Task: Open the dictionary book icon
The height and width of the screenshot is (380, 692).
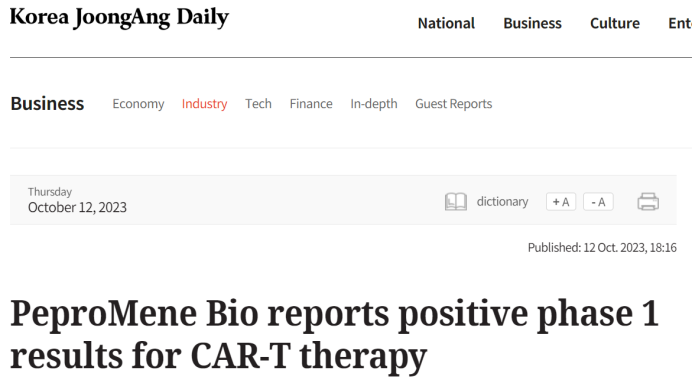Action: [x=455, y=202]
